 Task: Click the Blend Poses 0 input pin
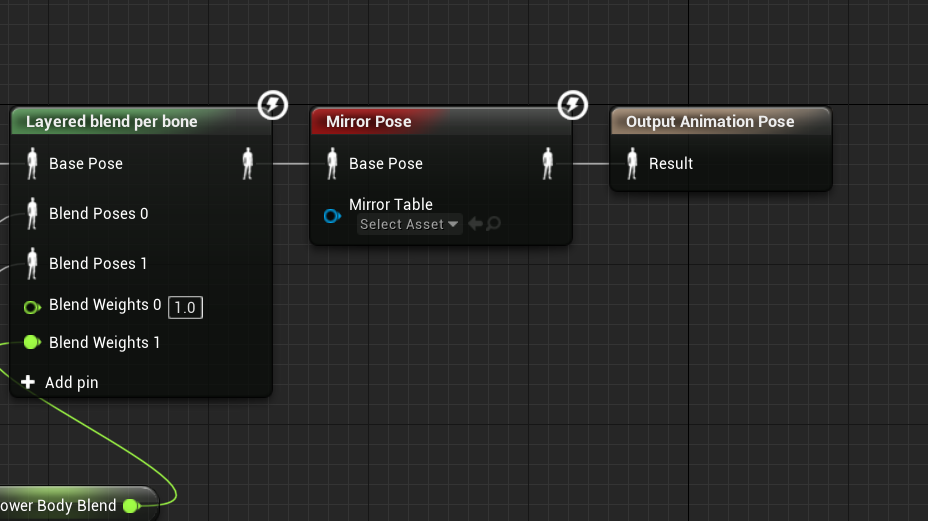[33, 213]
